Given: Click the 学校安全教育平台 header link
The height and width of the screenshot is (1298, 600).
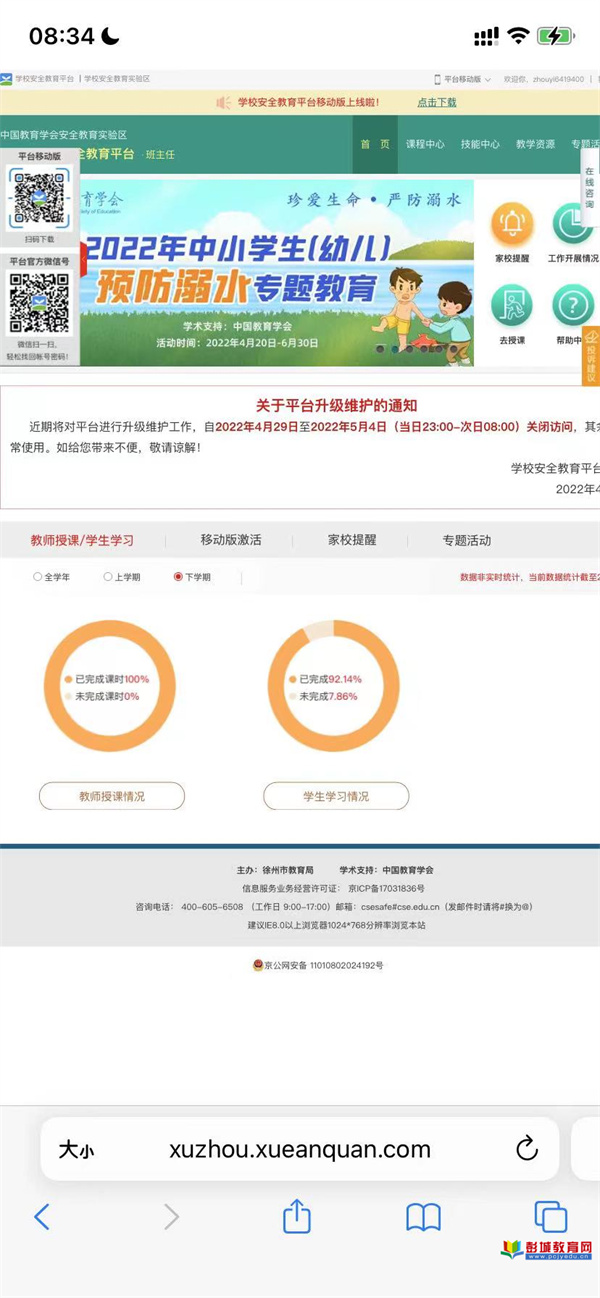Looking at the screenshot, I should tap(44, 78).
